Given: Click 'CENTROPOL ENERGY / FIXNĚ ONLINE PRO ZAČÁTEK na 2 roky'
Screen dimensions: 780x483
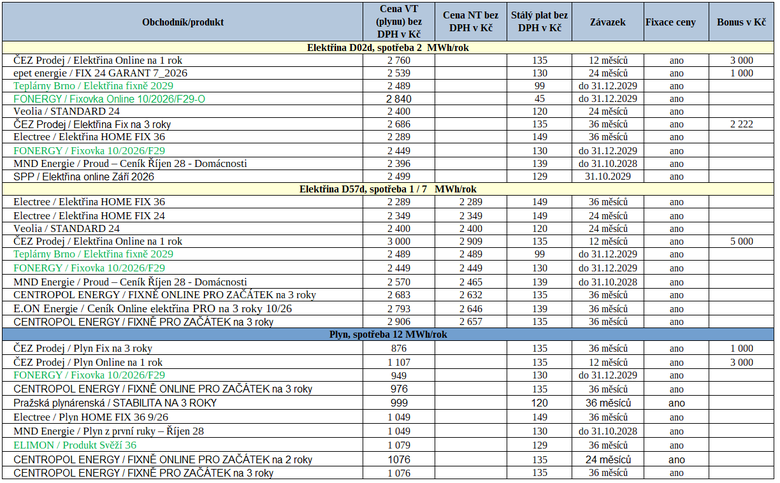Looking at the screenshot, I should (163, 460).
